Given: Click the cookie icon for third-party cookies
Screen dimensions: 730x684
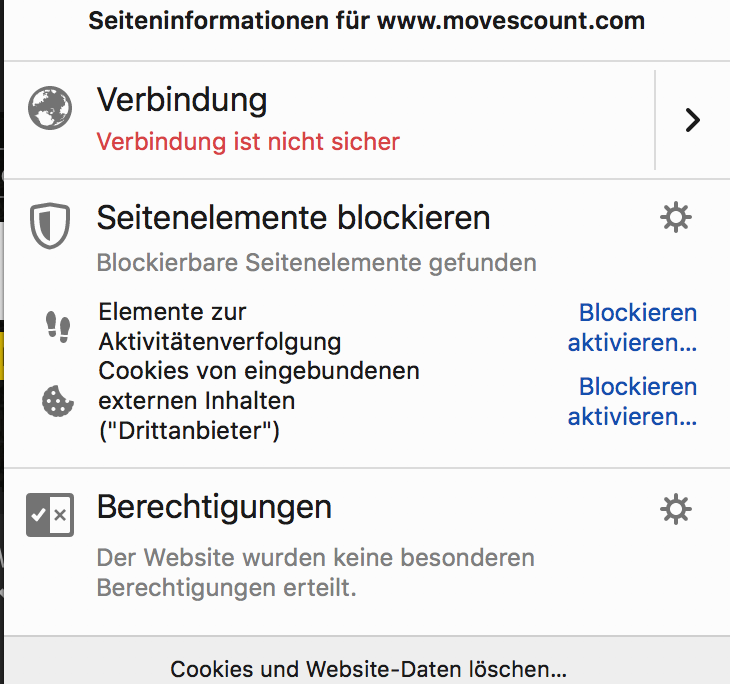Looking at the screenshot, I should pyautogui.click(x=58, y=400).
